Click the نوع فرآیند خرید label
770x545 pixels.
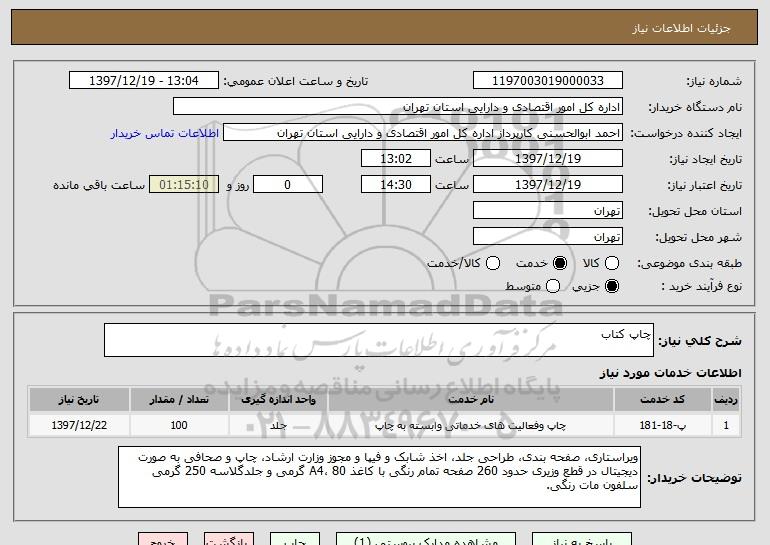701,286
